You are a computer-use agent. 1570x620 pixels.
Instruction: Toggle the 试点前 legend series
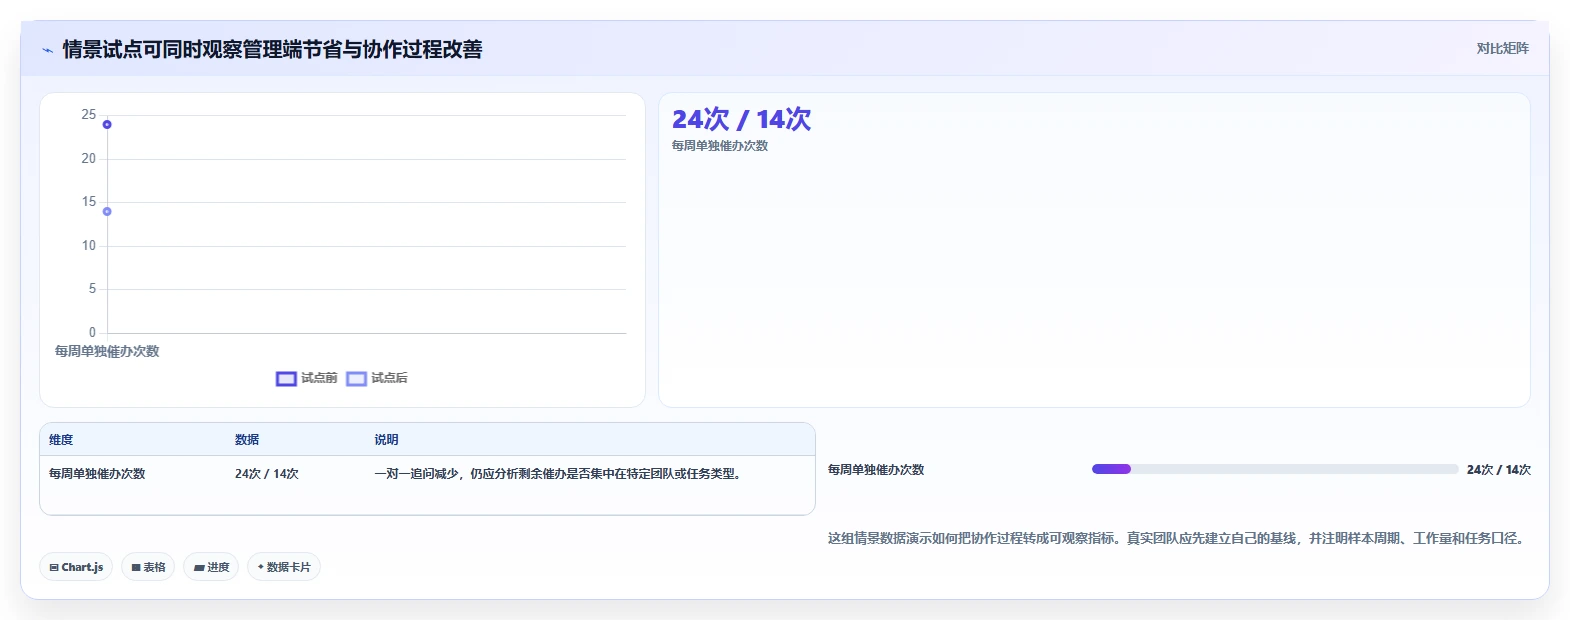pos(307,378)
